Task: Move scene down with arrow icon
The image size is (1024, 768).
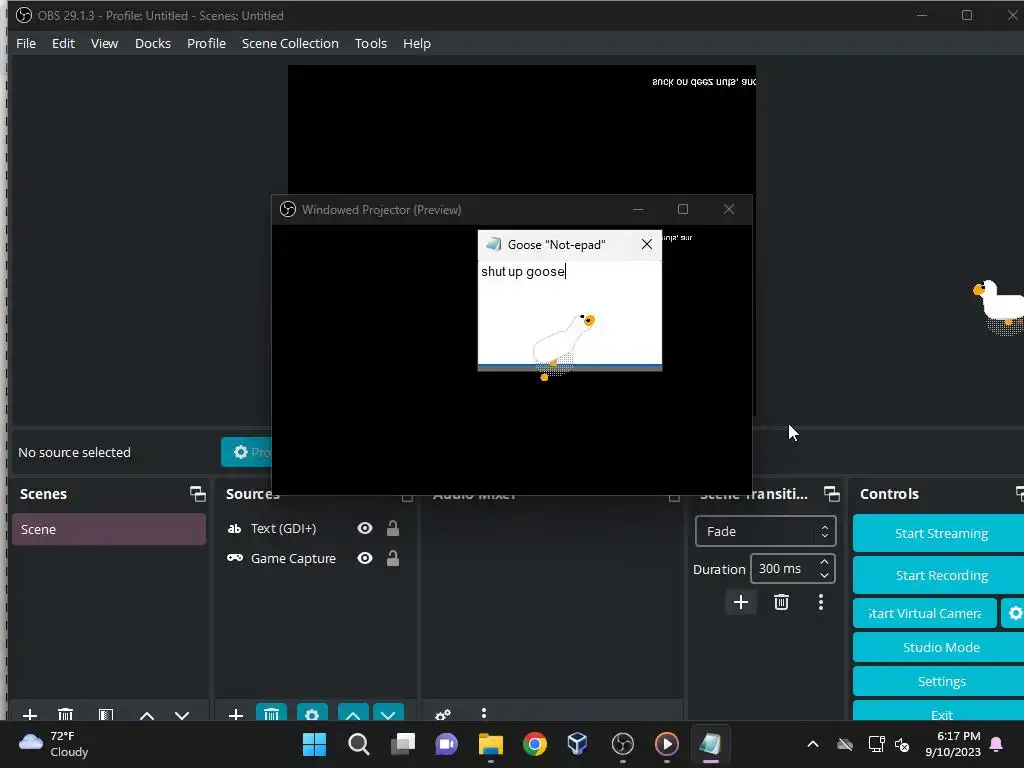Action: (182, 715)
